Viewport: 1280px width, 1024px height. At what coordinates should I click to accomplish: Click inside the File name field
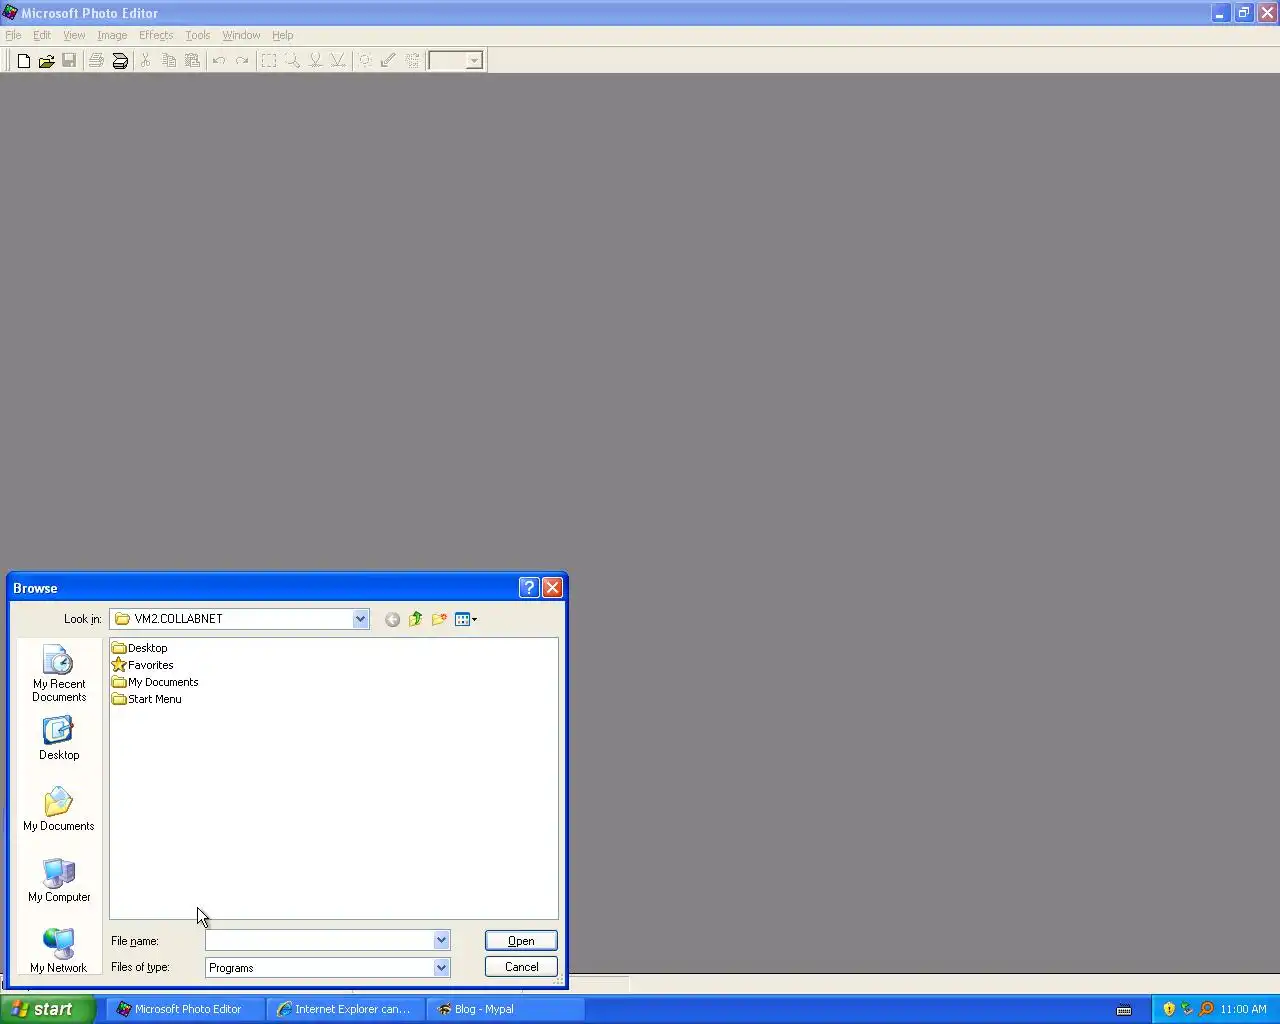point(319,941)
